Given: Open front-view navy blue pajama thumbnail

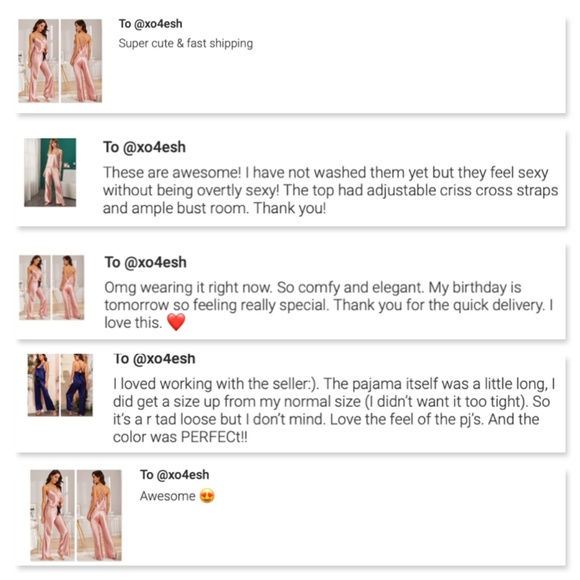Looking at the screenshot, I should click(x=43, y=385).
